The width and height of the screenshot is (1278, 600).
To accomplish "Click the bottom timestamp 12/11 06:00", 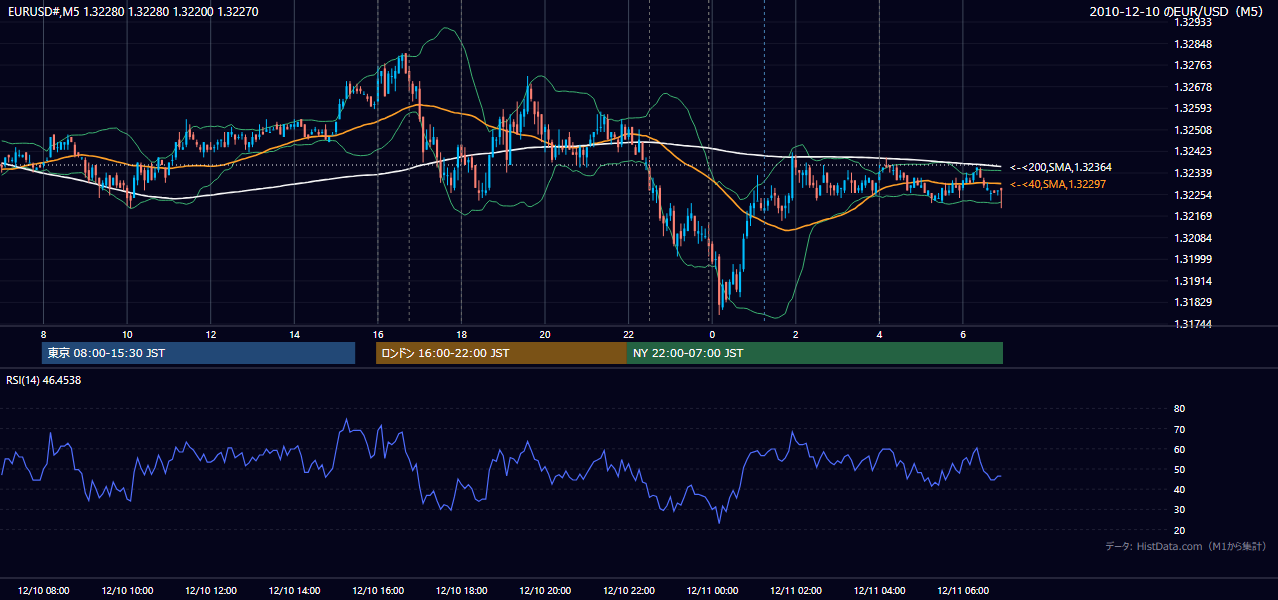I will 962,591.
